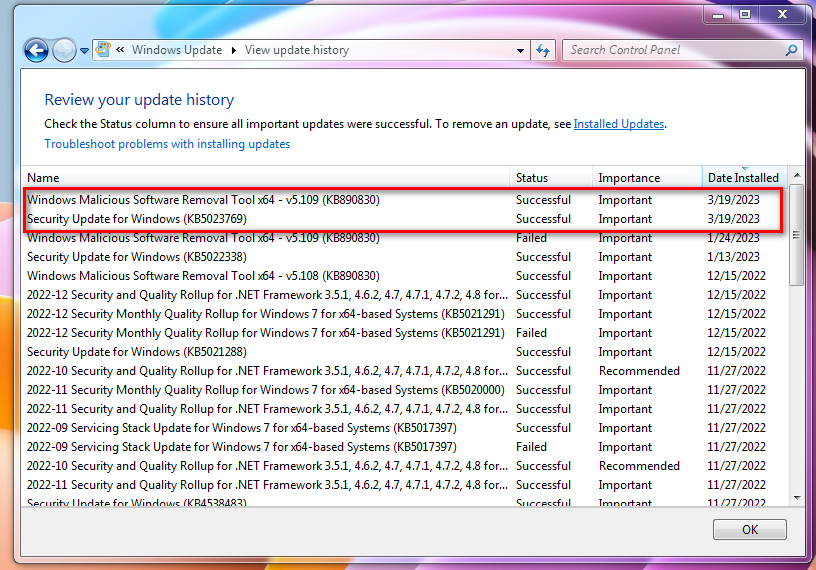Select the Failed KB5021291 rollup status
Viewport: 816px width, 570px height.
click(x=531, y=333)
